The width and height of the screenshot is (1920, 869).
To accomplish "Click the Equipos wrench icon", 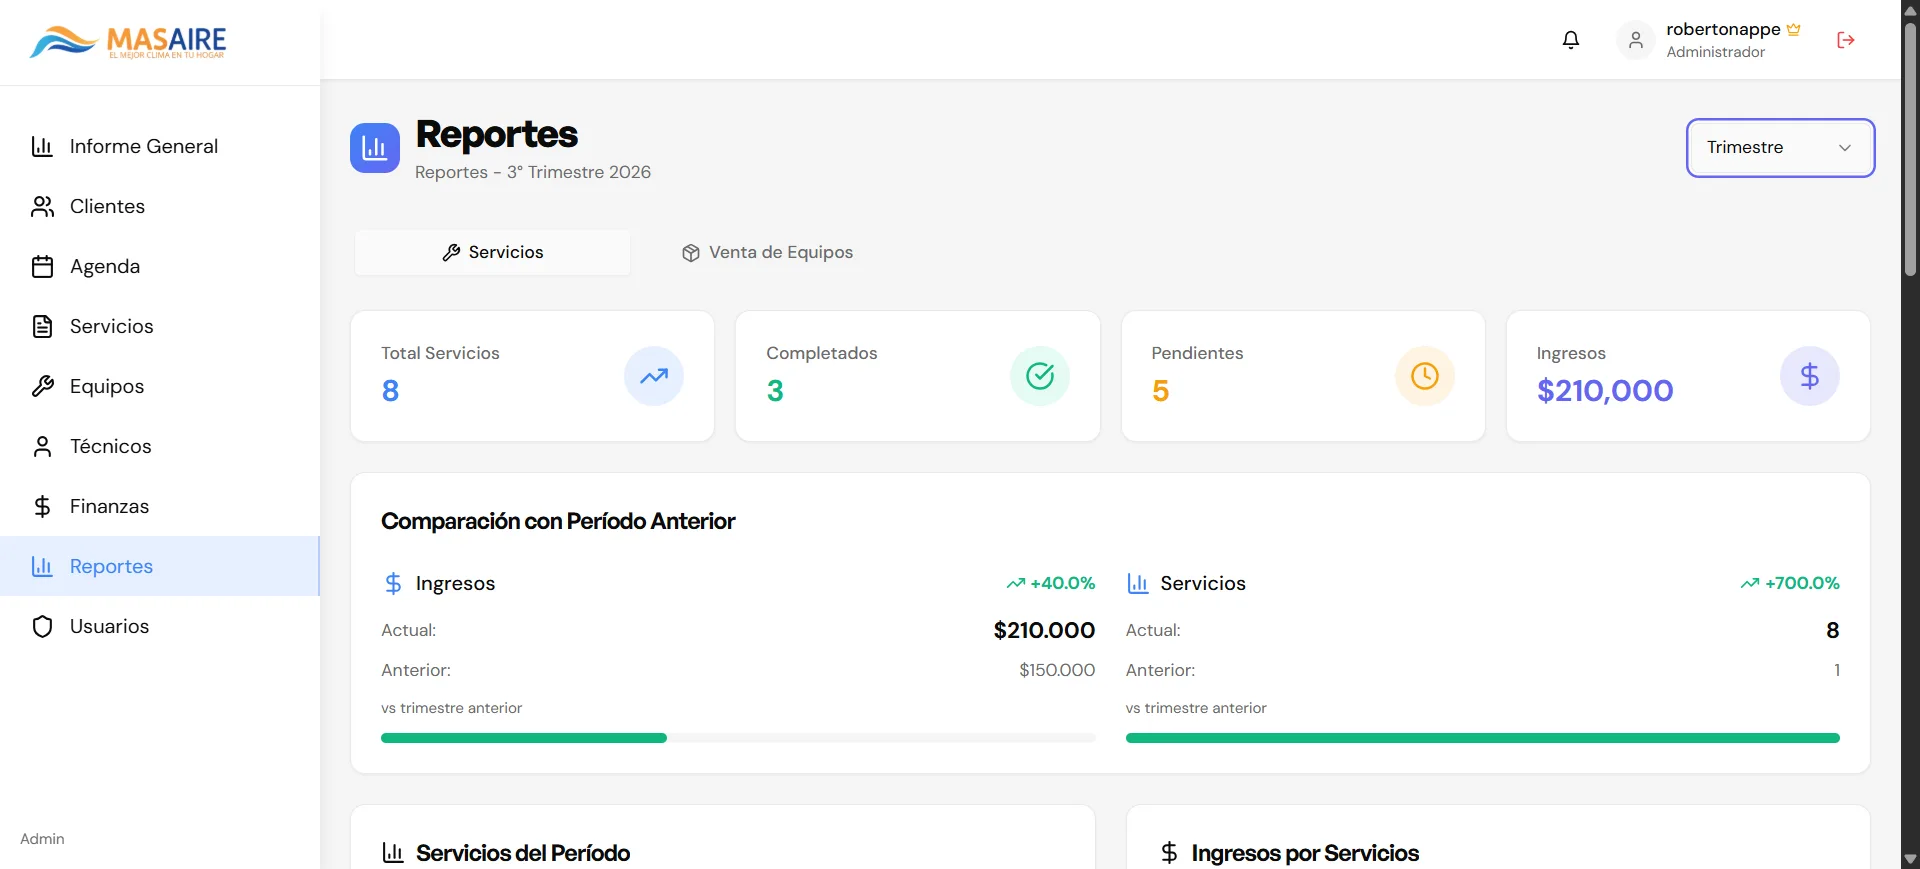I will coord(42,387).
